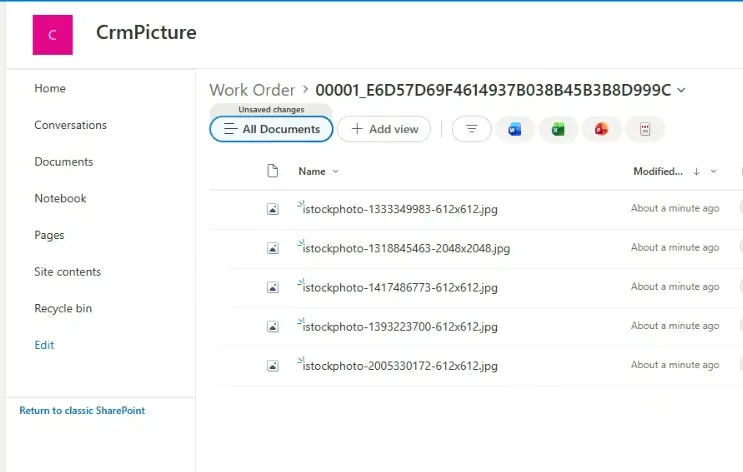This screenshot has height=472, width=743.
Task: Expand the Name column dropdown
Action: click(335, 172)
